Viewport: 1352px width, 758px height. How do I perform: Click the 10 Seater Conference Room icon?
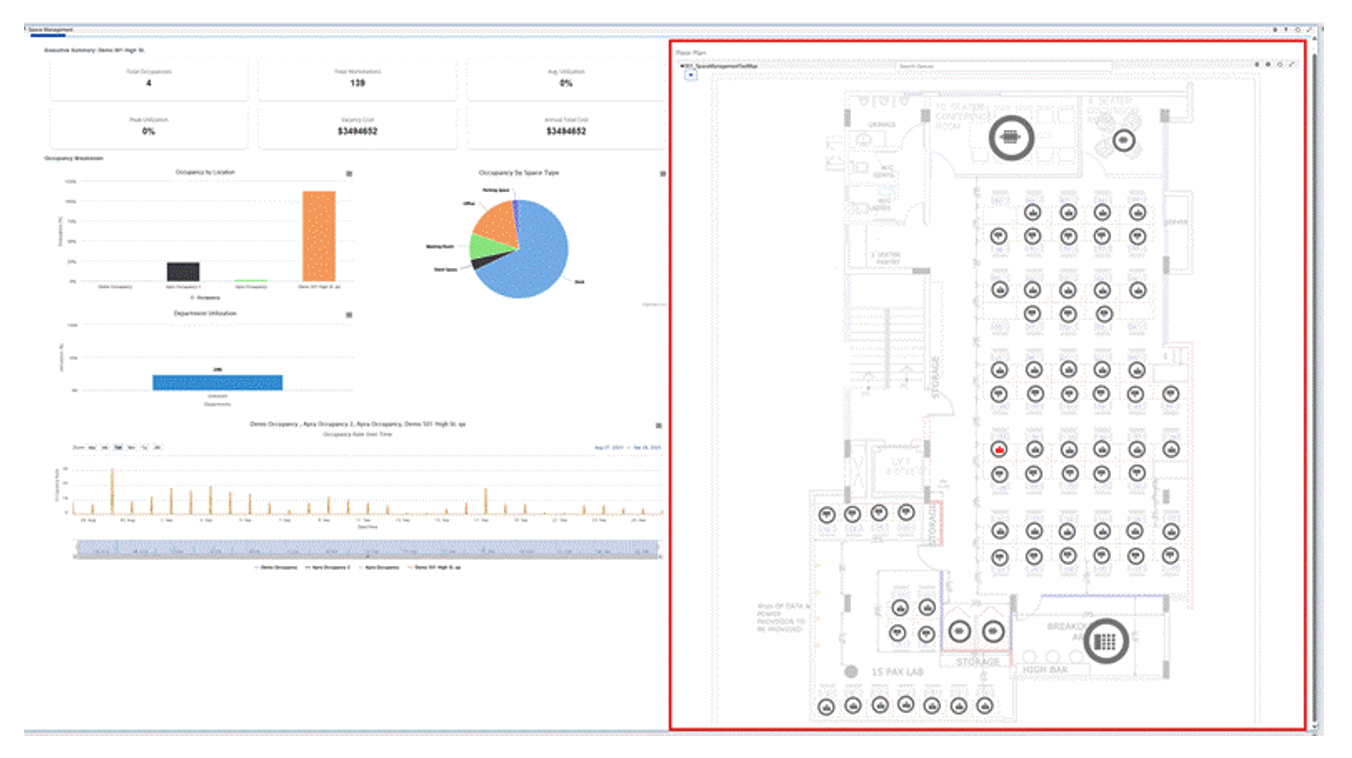coord(1009,137)
